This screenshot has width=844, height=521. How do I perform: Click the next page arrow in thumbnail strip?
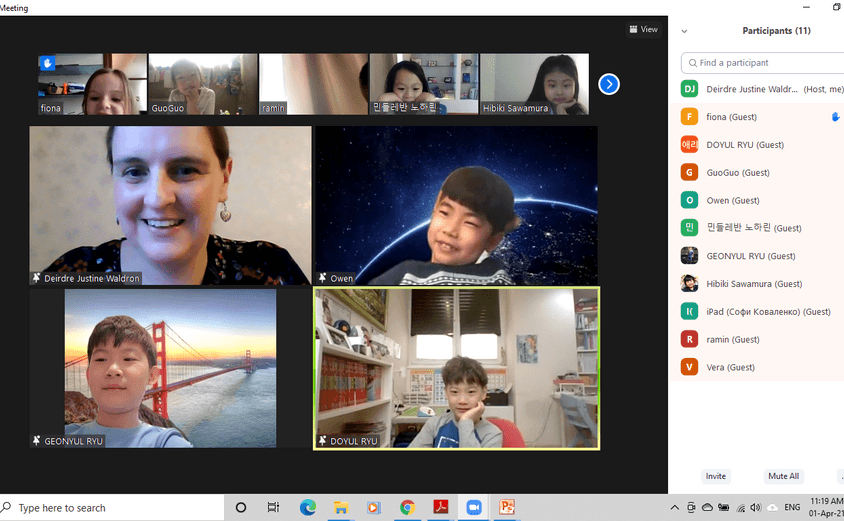[609, 85]
